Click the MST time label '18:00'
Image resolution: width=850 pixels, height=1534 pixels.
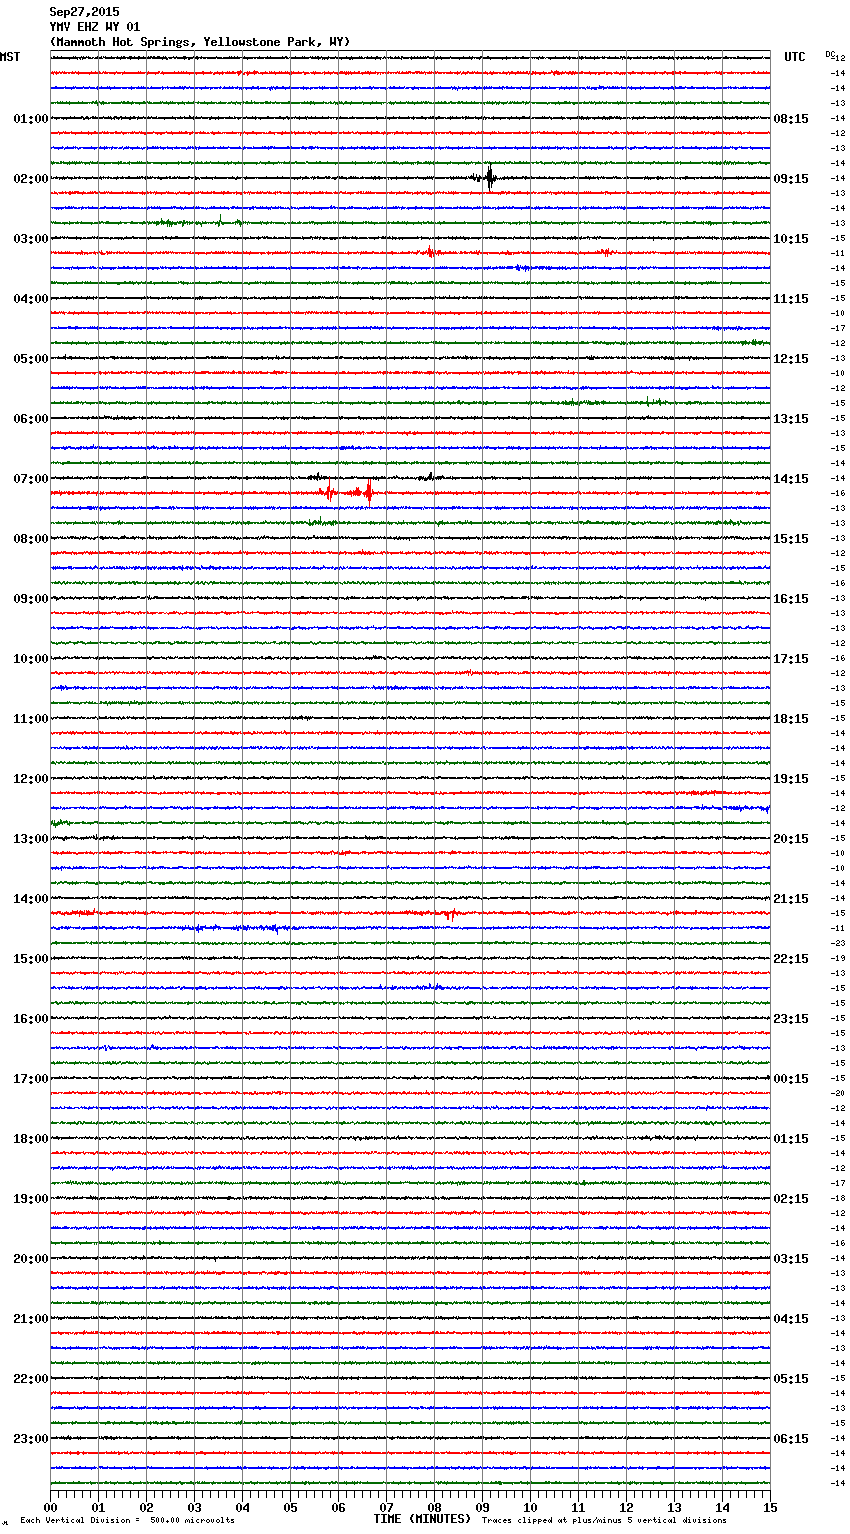point(30,1139)
